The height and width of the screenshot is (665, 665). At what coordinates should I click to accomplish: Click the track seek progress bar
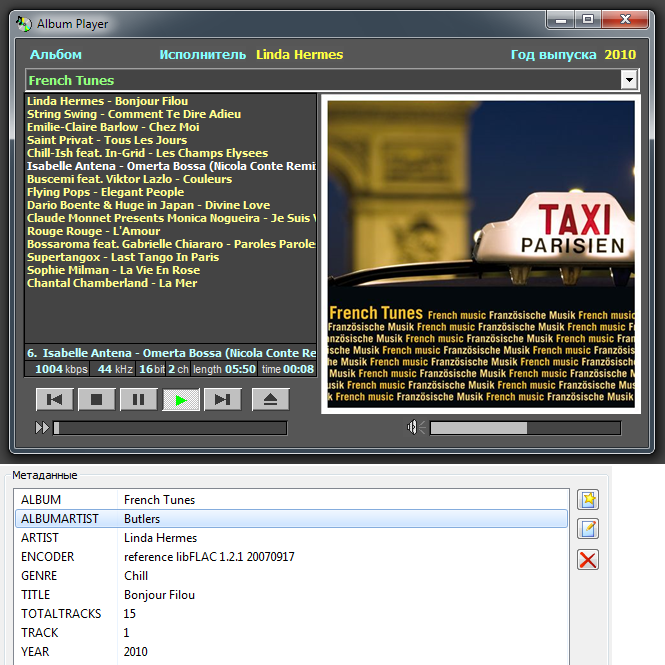click(170, 428)
